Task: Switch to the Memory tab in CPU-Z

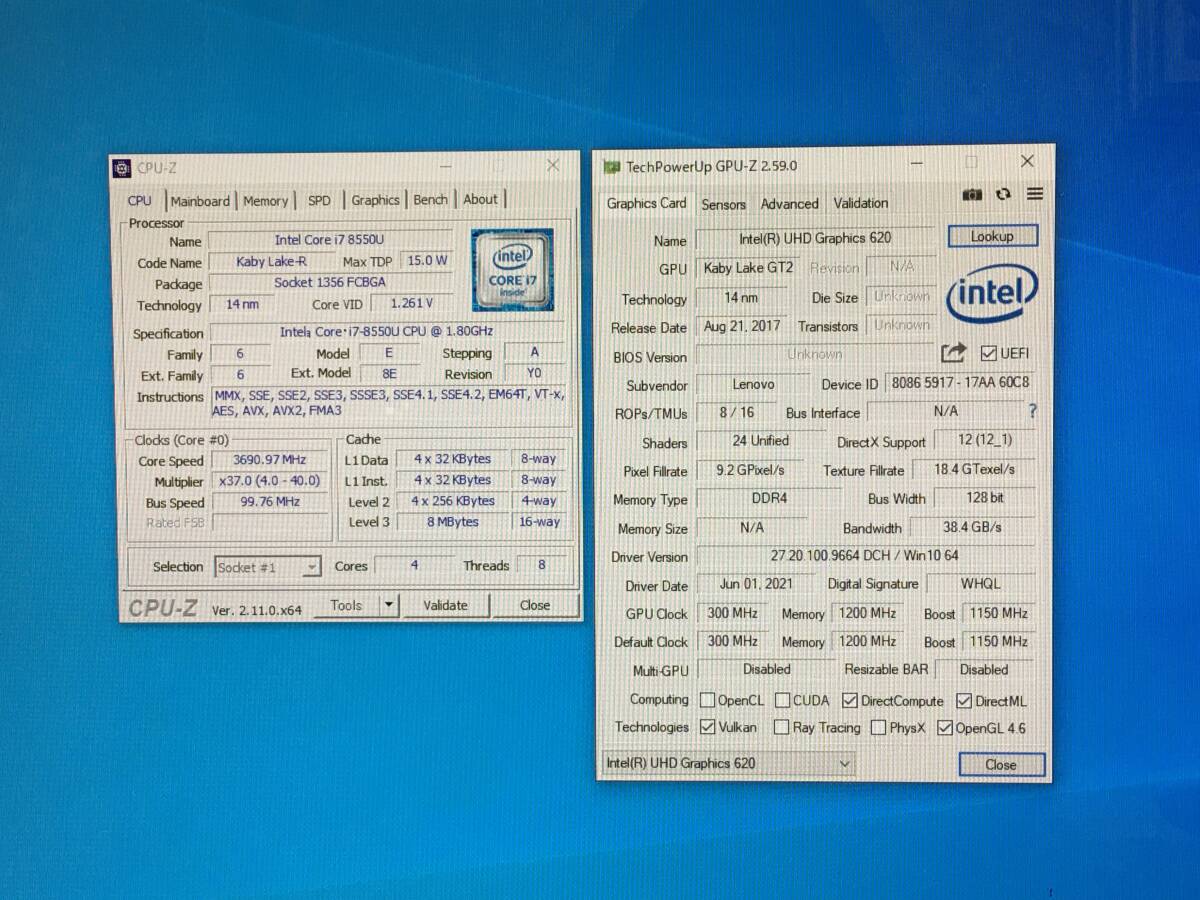Action: [265, 201]
